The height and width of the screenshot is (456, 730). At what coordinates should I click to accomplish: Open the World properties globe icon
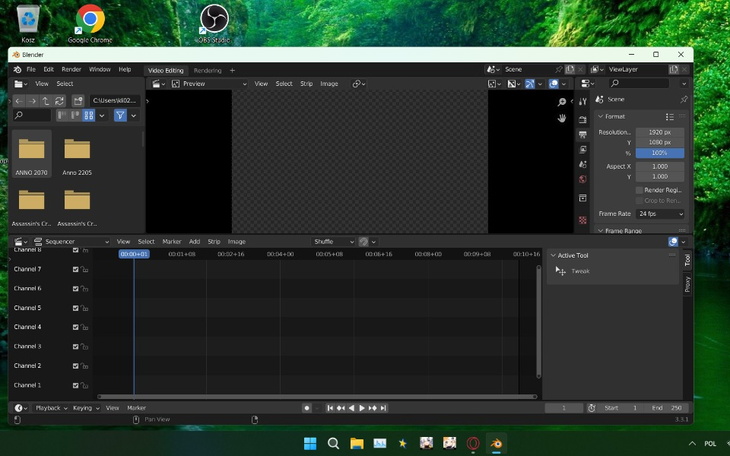click(x=583, y=180)
